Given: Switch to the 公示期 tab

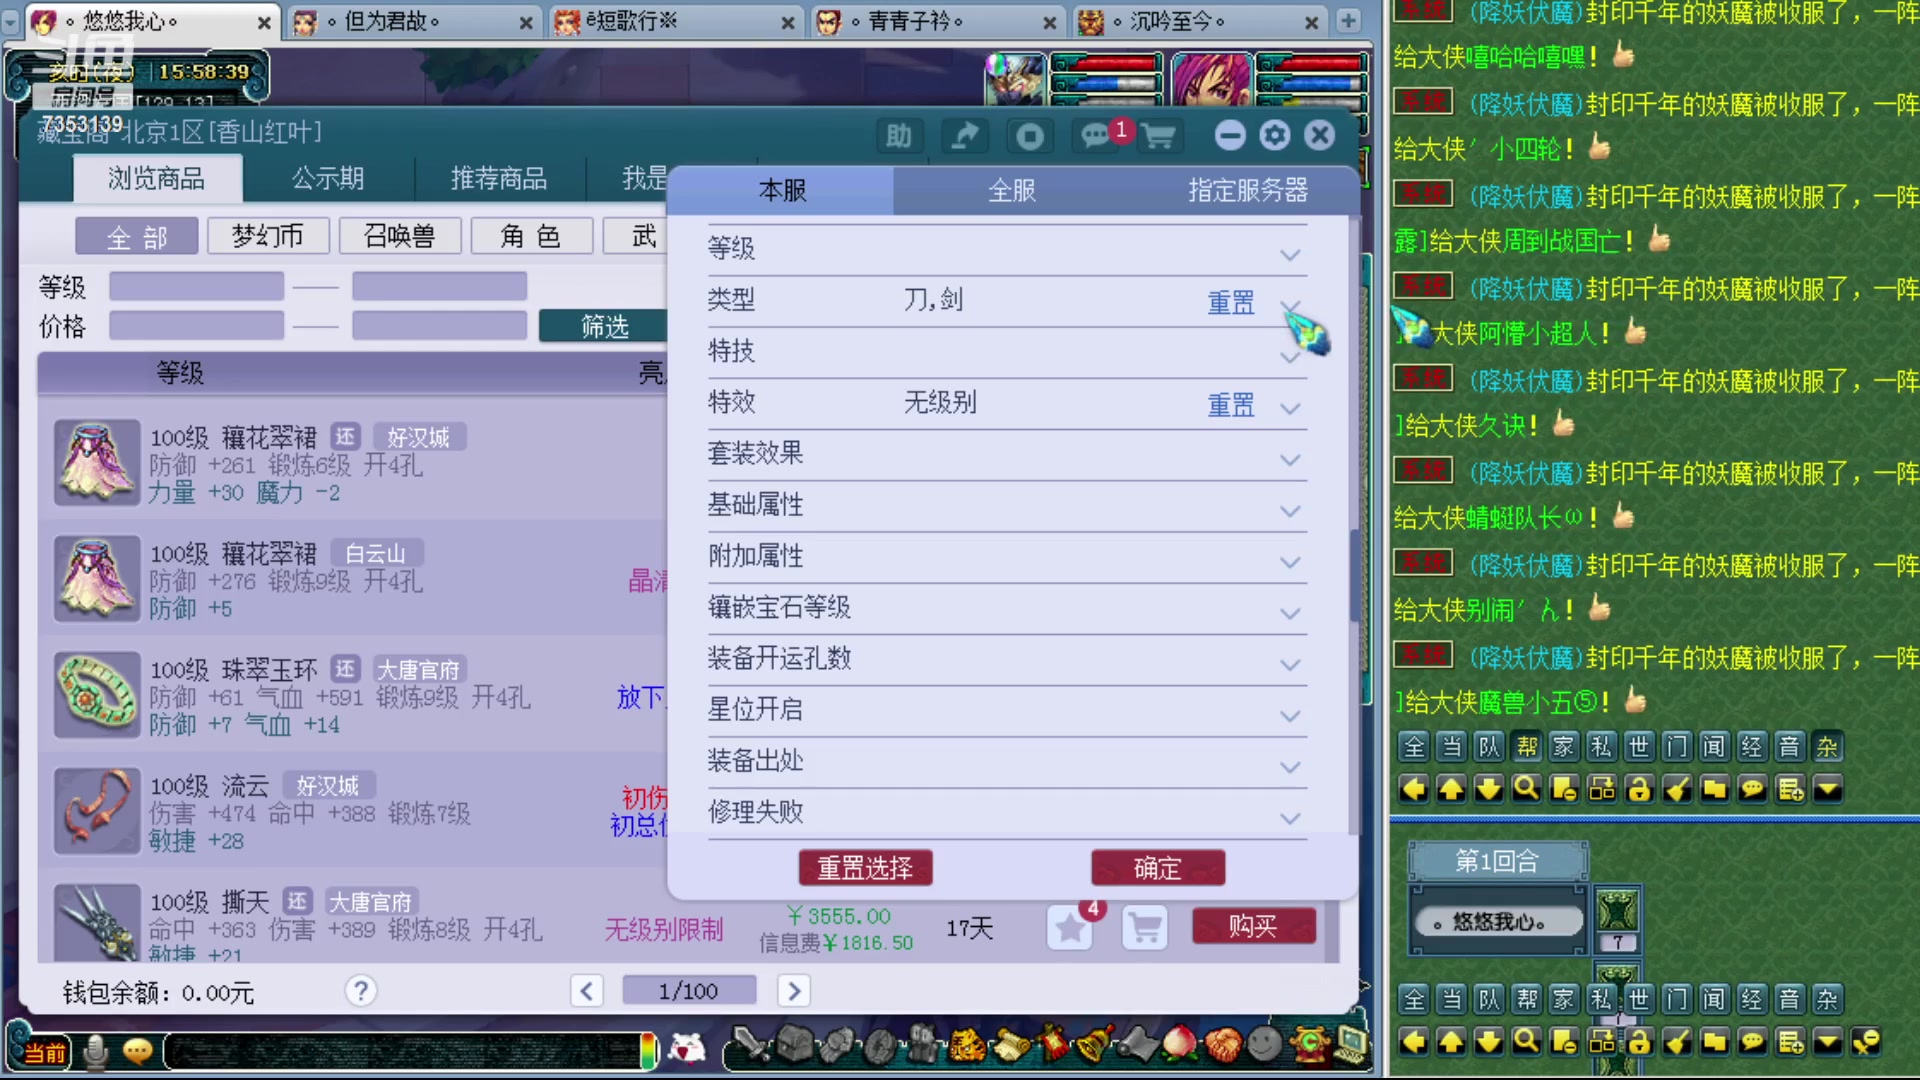Looking at the screenshot, I should point(328,179).
